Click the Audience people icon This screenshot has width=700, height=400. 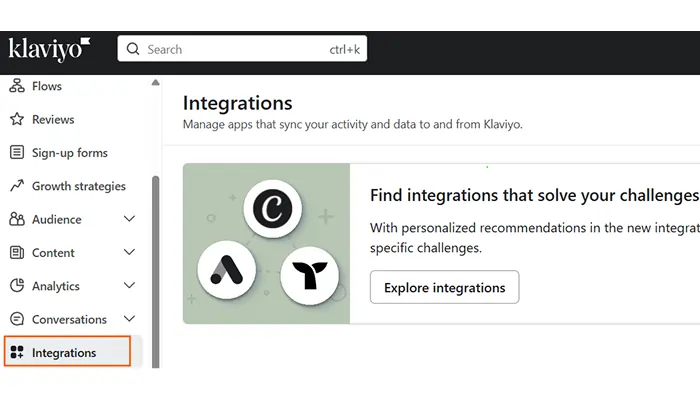click(x=16, y=219)
